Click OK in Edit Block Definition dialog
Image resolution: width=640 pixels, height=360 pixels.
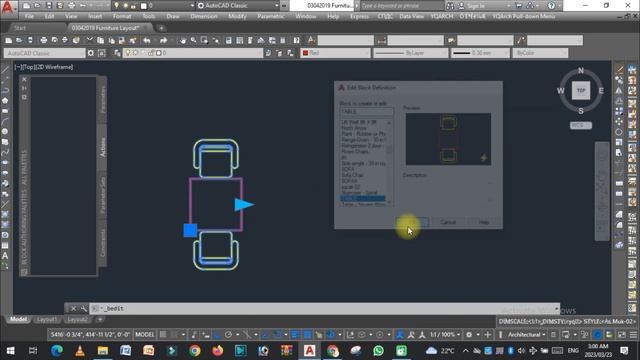coord(413,222)
